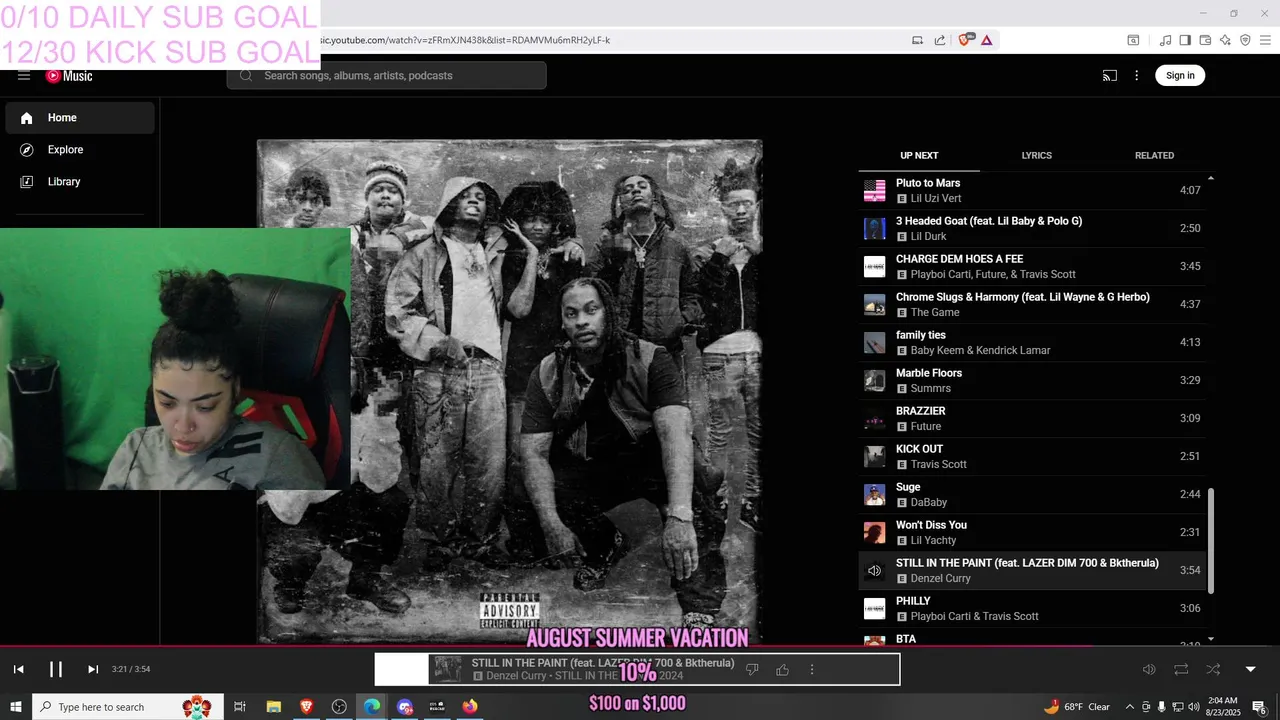Go to Home in the sidebar
This screenshot has width=1280, height=720.
[x=80, y=118]
